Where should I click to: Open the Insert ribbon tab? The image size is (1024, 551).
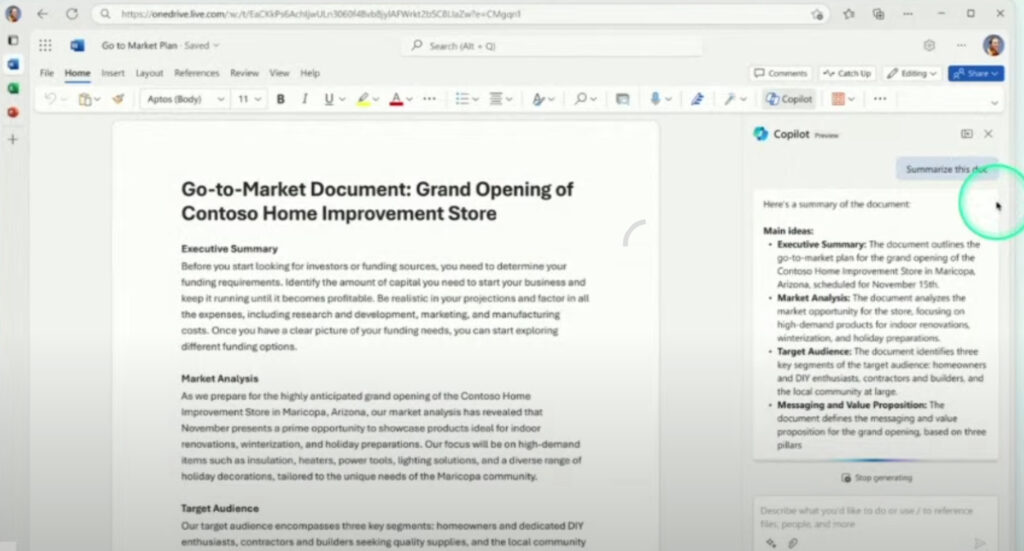[113, 73]
